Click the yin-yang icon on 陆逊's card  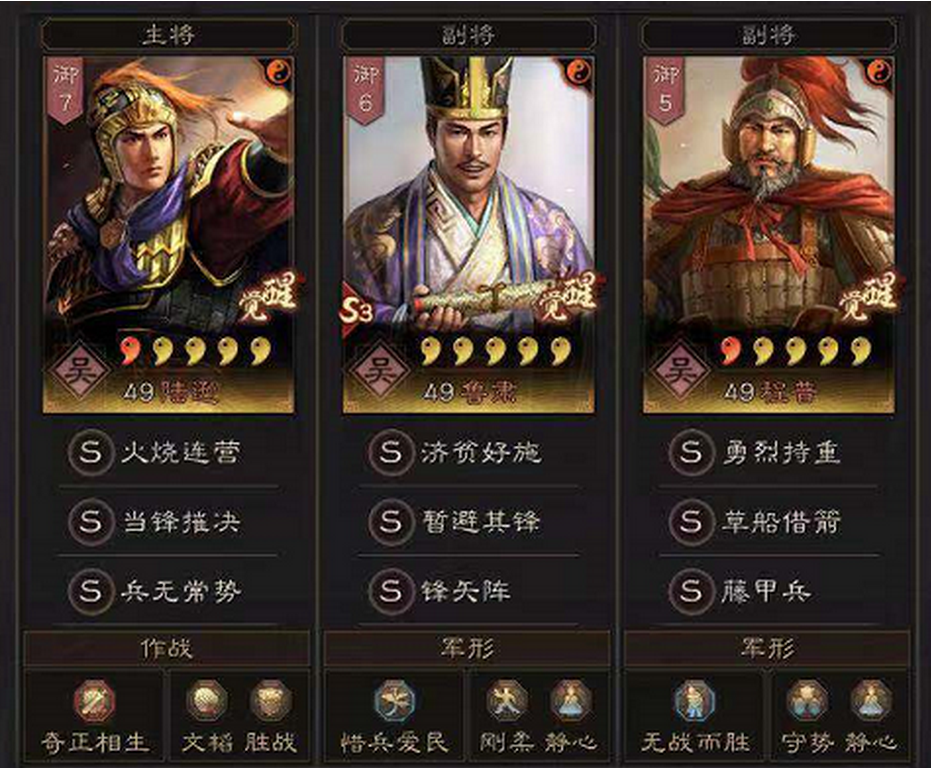pos(278,72)
